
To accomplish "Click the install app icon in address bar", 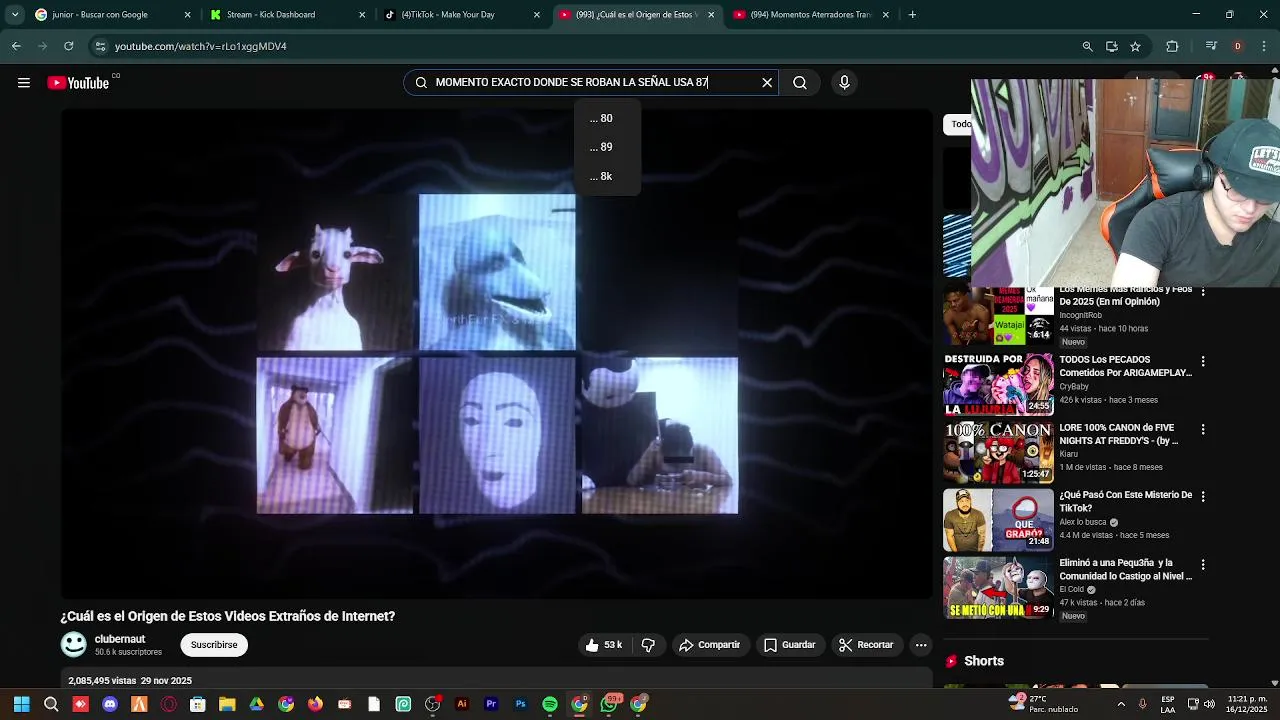I will 1111,46.
